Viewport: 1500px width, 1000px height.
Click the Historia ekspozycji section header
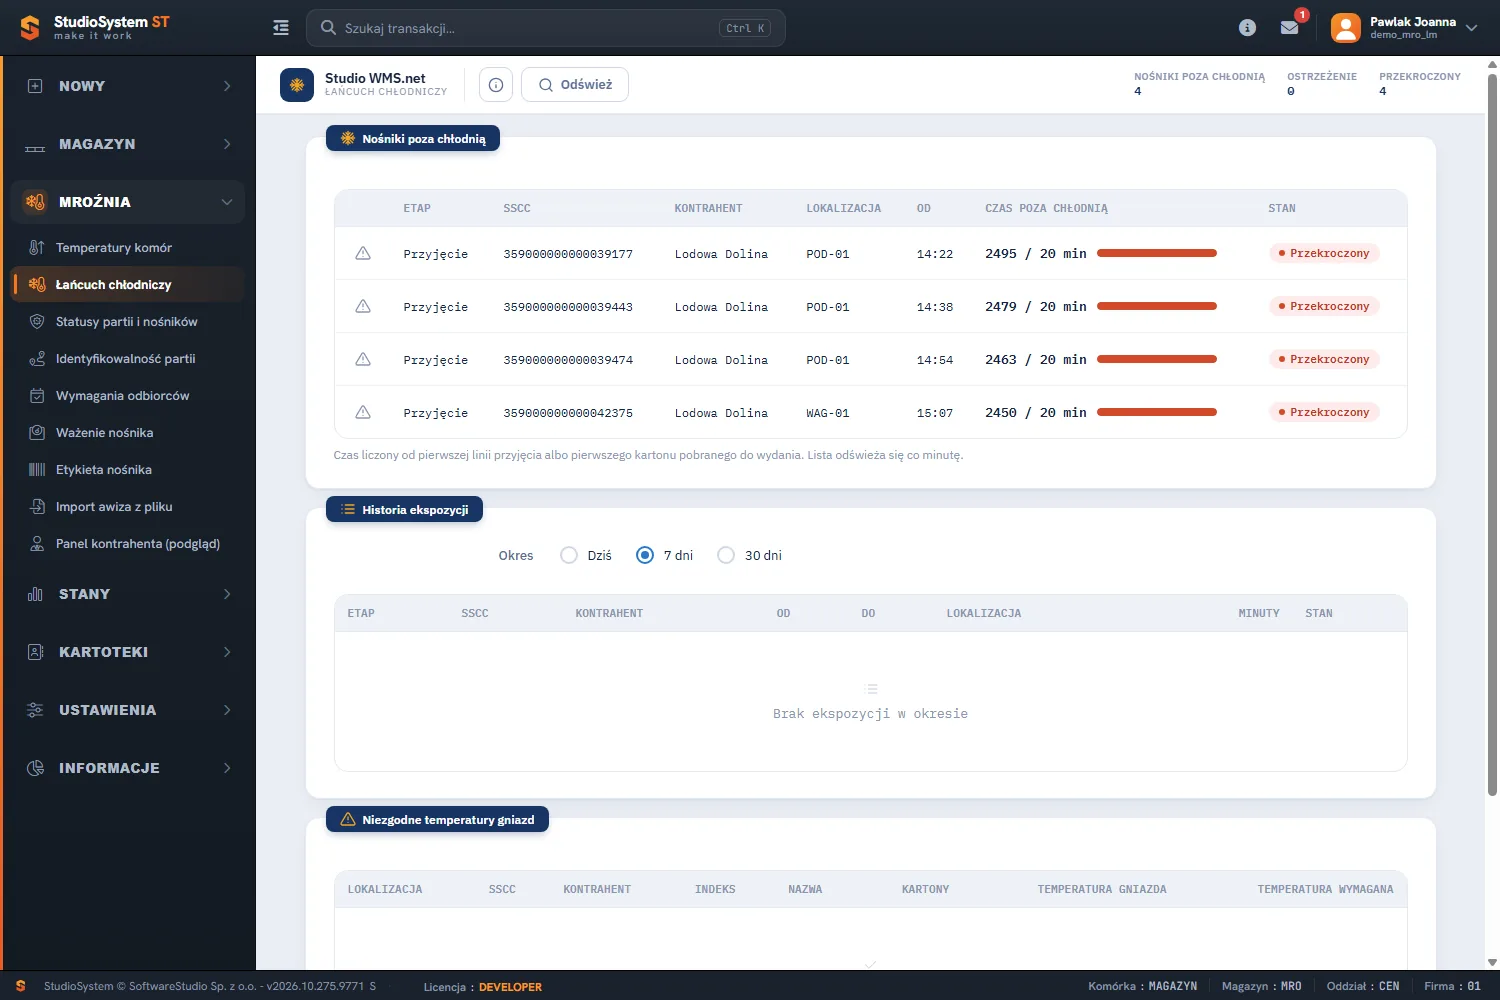click(404, 510)
